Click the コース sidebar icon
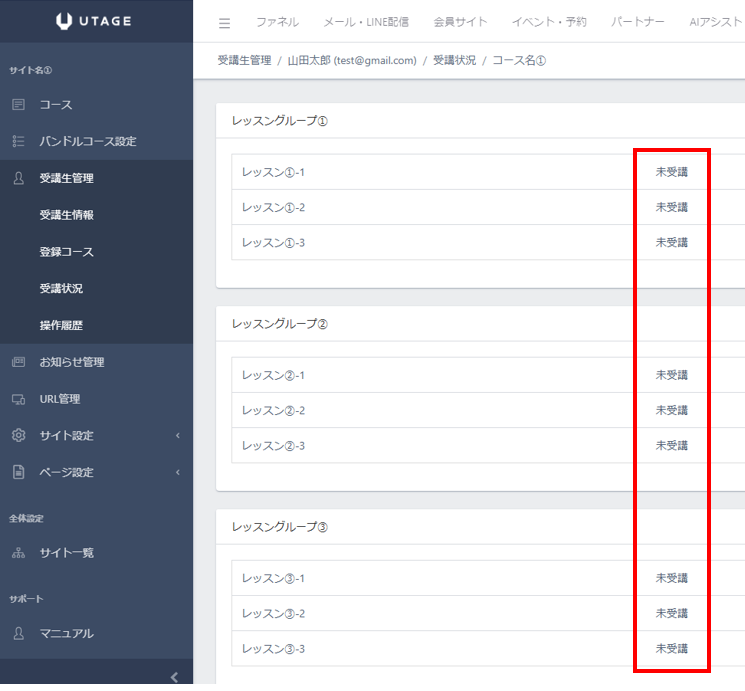Image resolution: width=745 pixels, height=691 pixels. (18, 105)
